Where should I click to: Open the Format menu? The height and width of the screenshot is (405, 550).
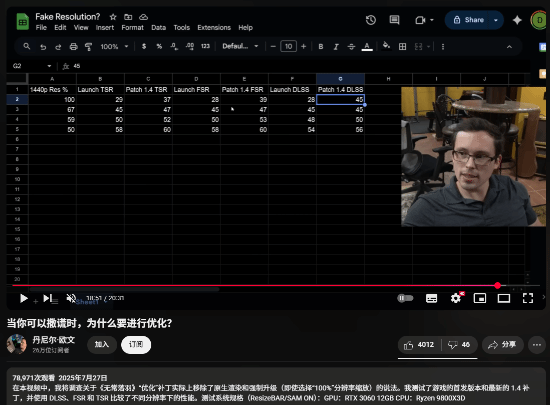tap(132, 27)
